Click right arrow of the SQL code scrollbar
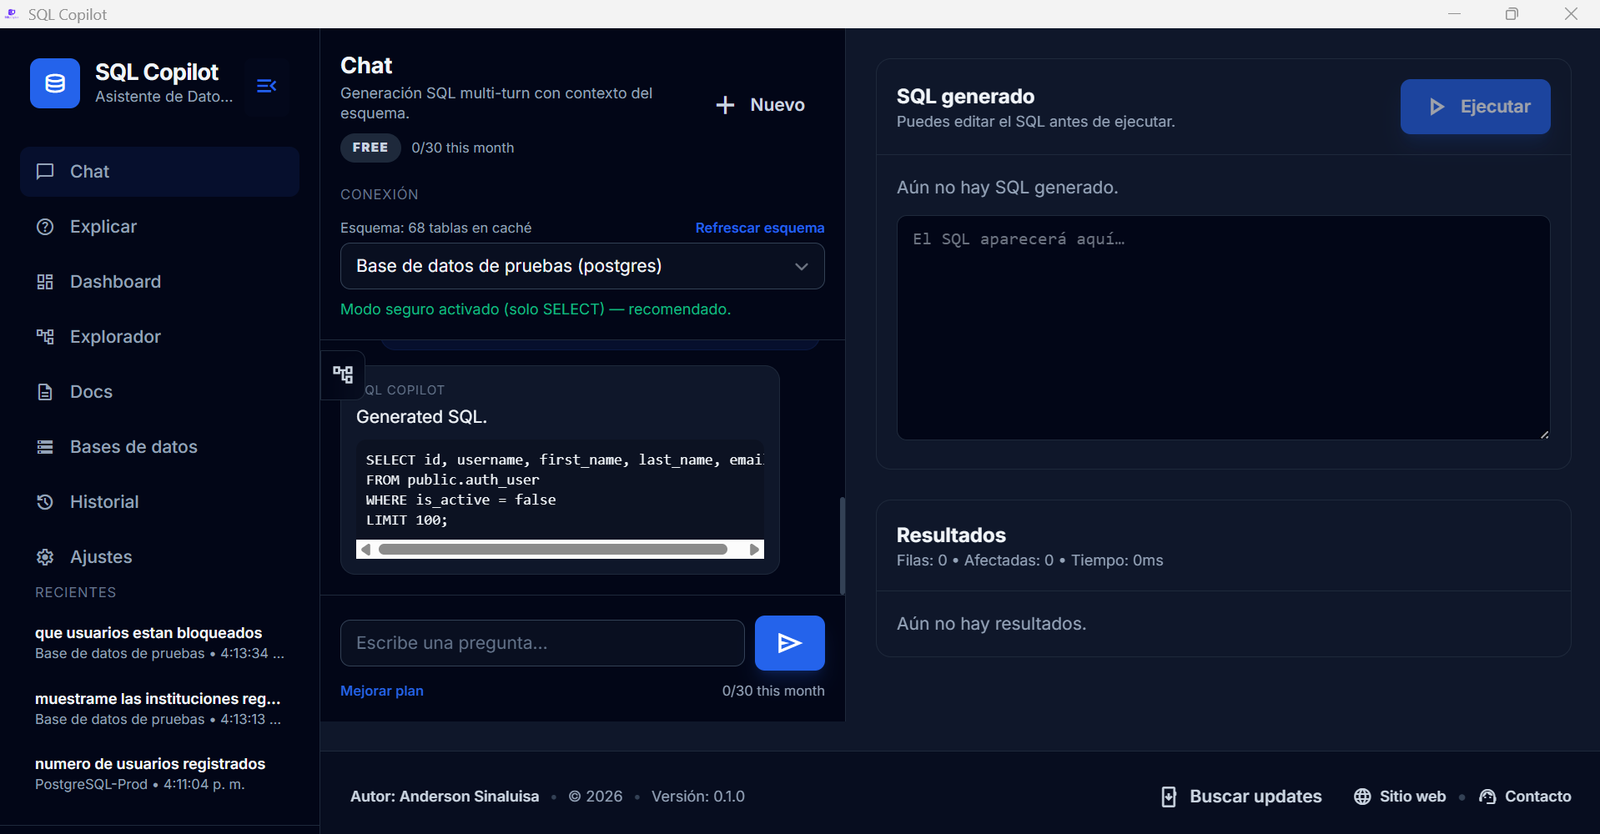1600x834 pixels. coord(755,549)
